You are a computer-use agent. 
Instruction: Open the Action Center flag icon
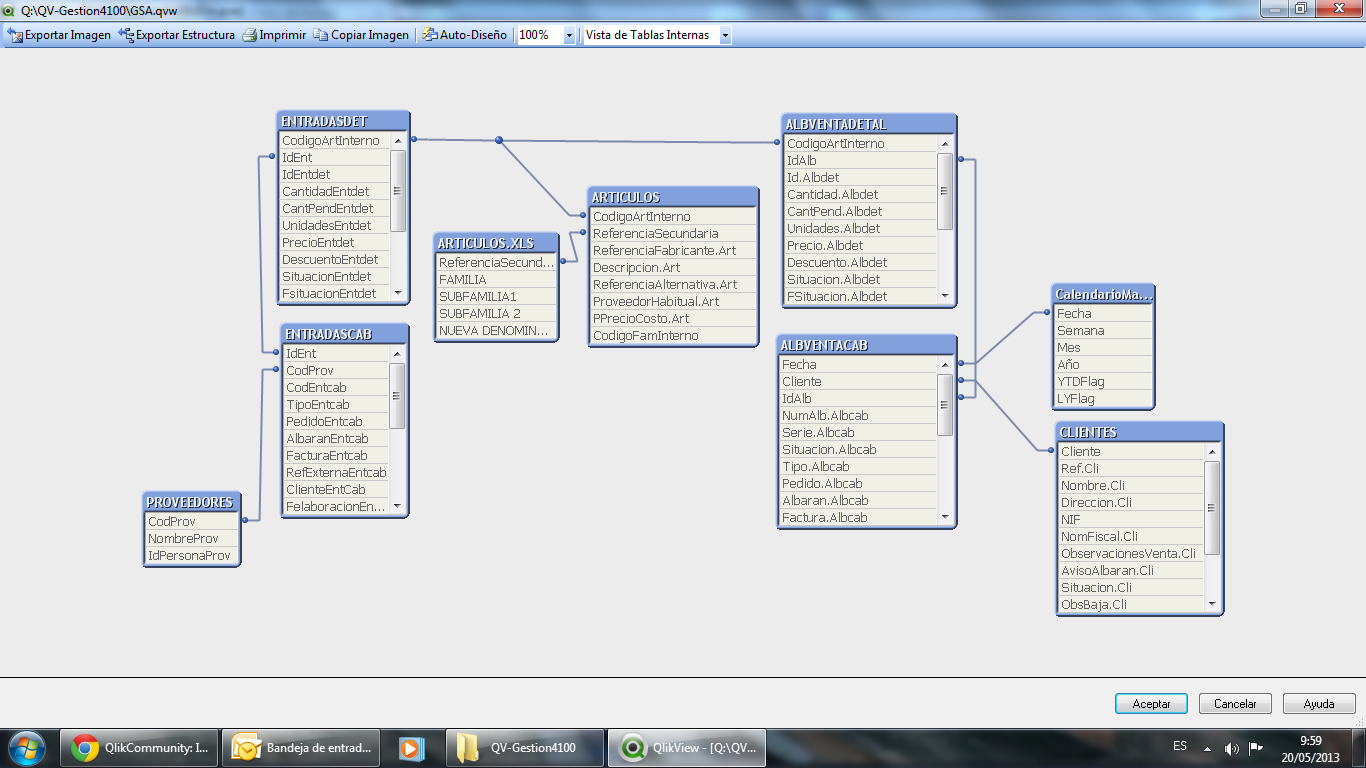(x=1257, y=748)
